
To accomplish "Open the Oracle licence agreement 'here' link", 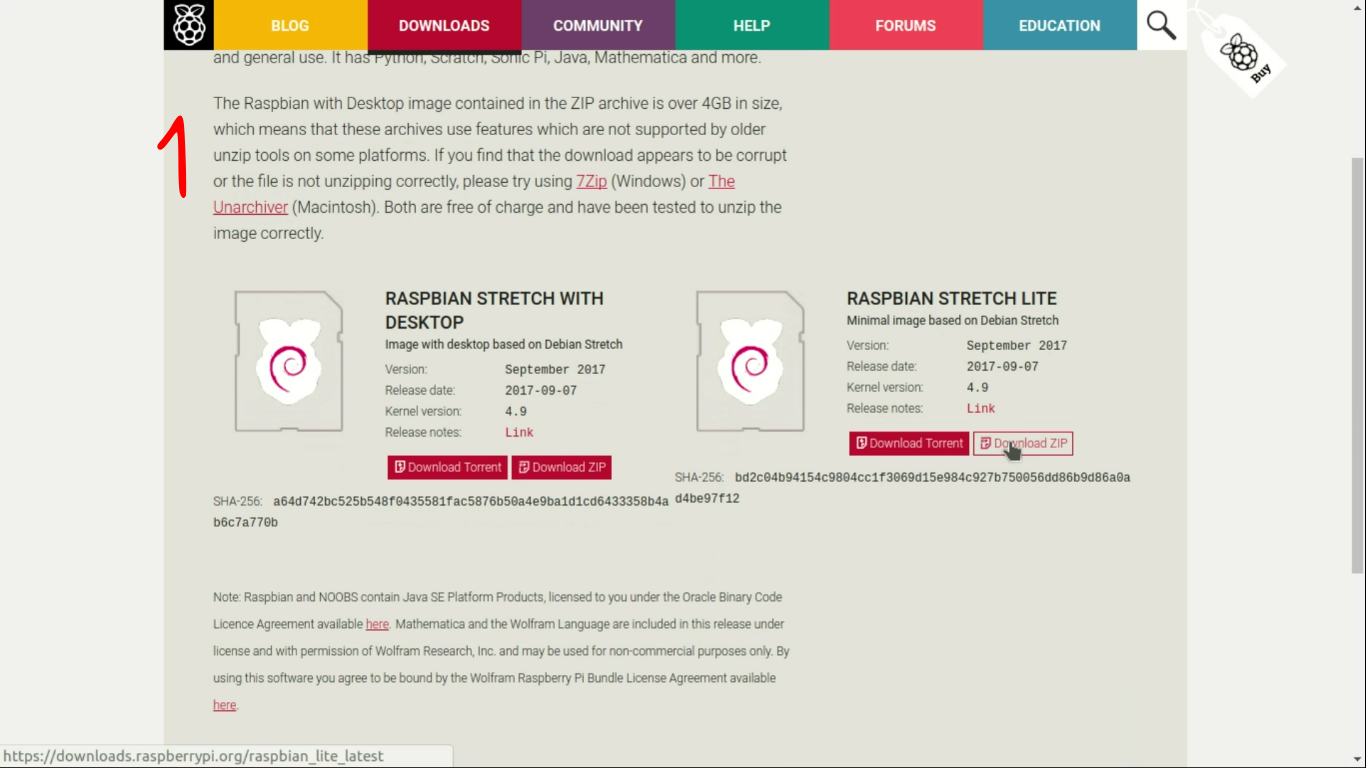I will coord(377,624).
